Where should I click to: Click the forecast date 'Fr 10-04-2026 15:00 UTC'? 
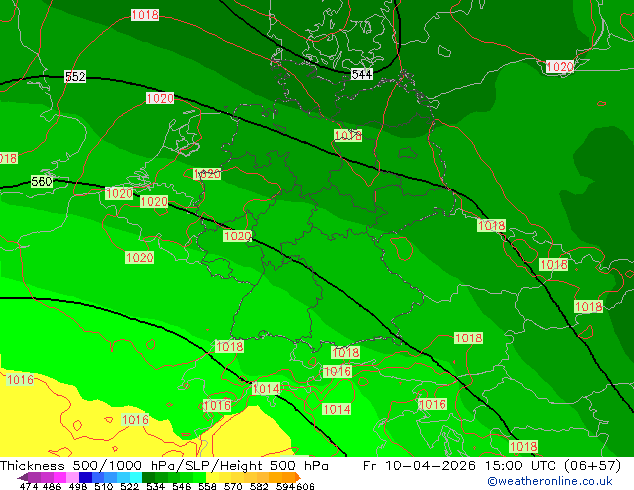pyautogui.click(x=460, y=465)
